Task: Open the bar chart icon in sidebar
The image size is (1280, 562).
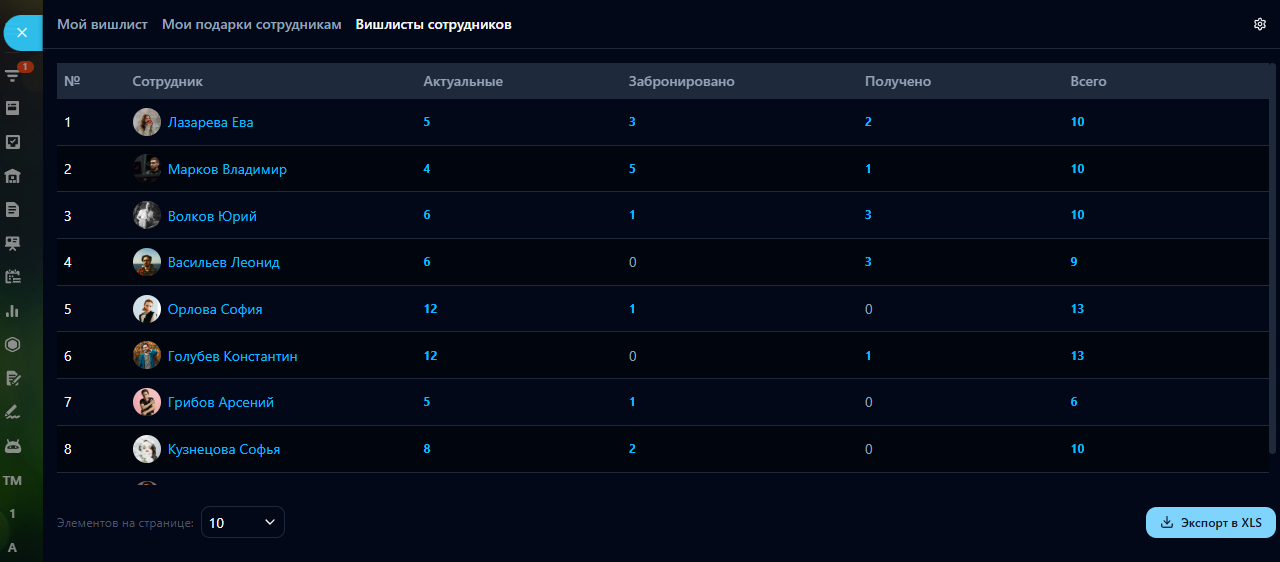Action: pyautogui.click(x=13, y=311)
